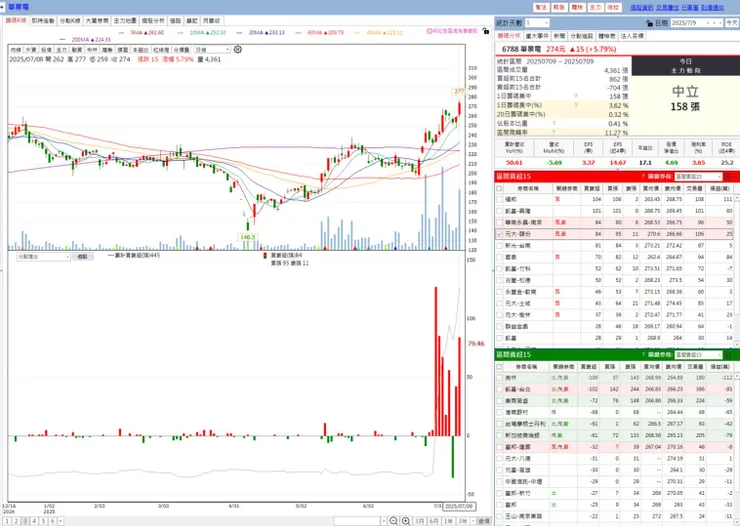
Task: Click the help icon beside 區間周轉率
Action: [554, 133]
